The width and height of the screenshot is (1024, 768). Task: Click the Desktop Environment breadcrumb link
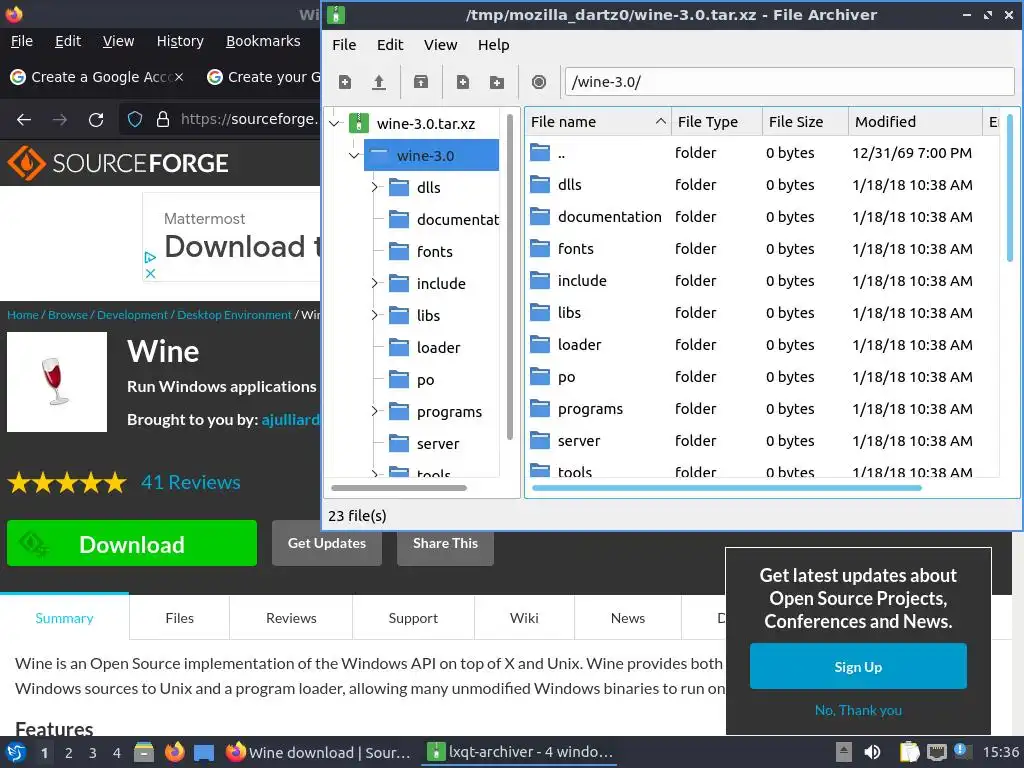tap(234, 315)
